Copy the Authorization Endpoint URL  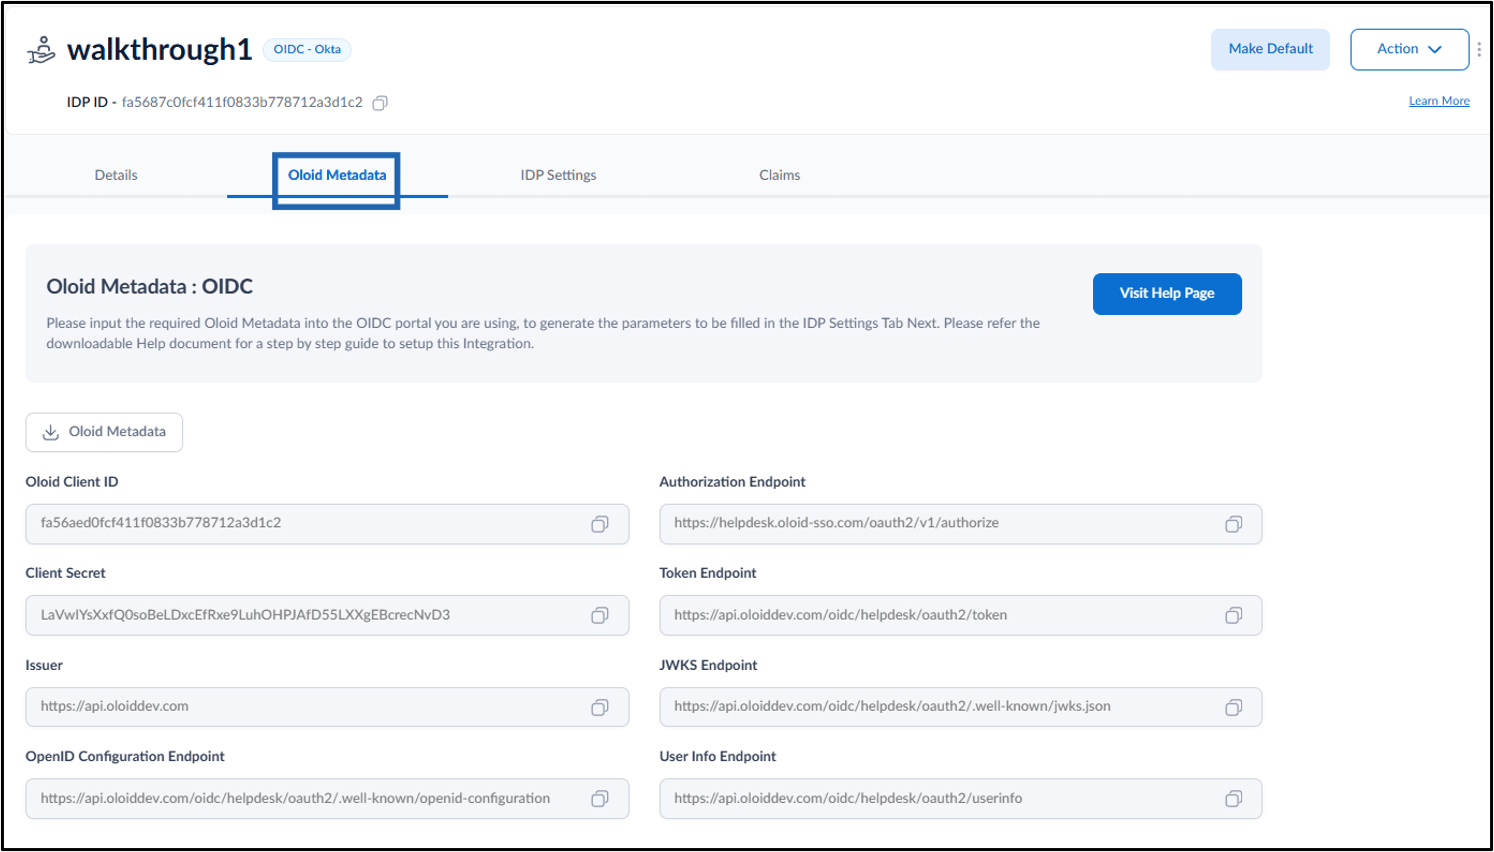click(x=1234, y=524)
